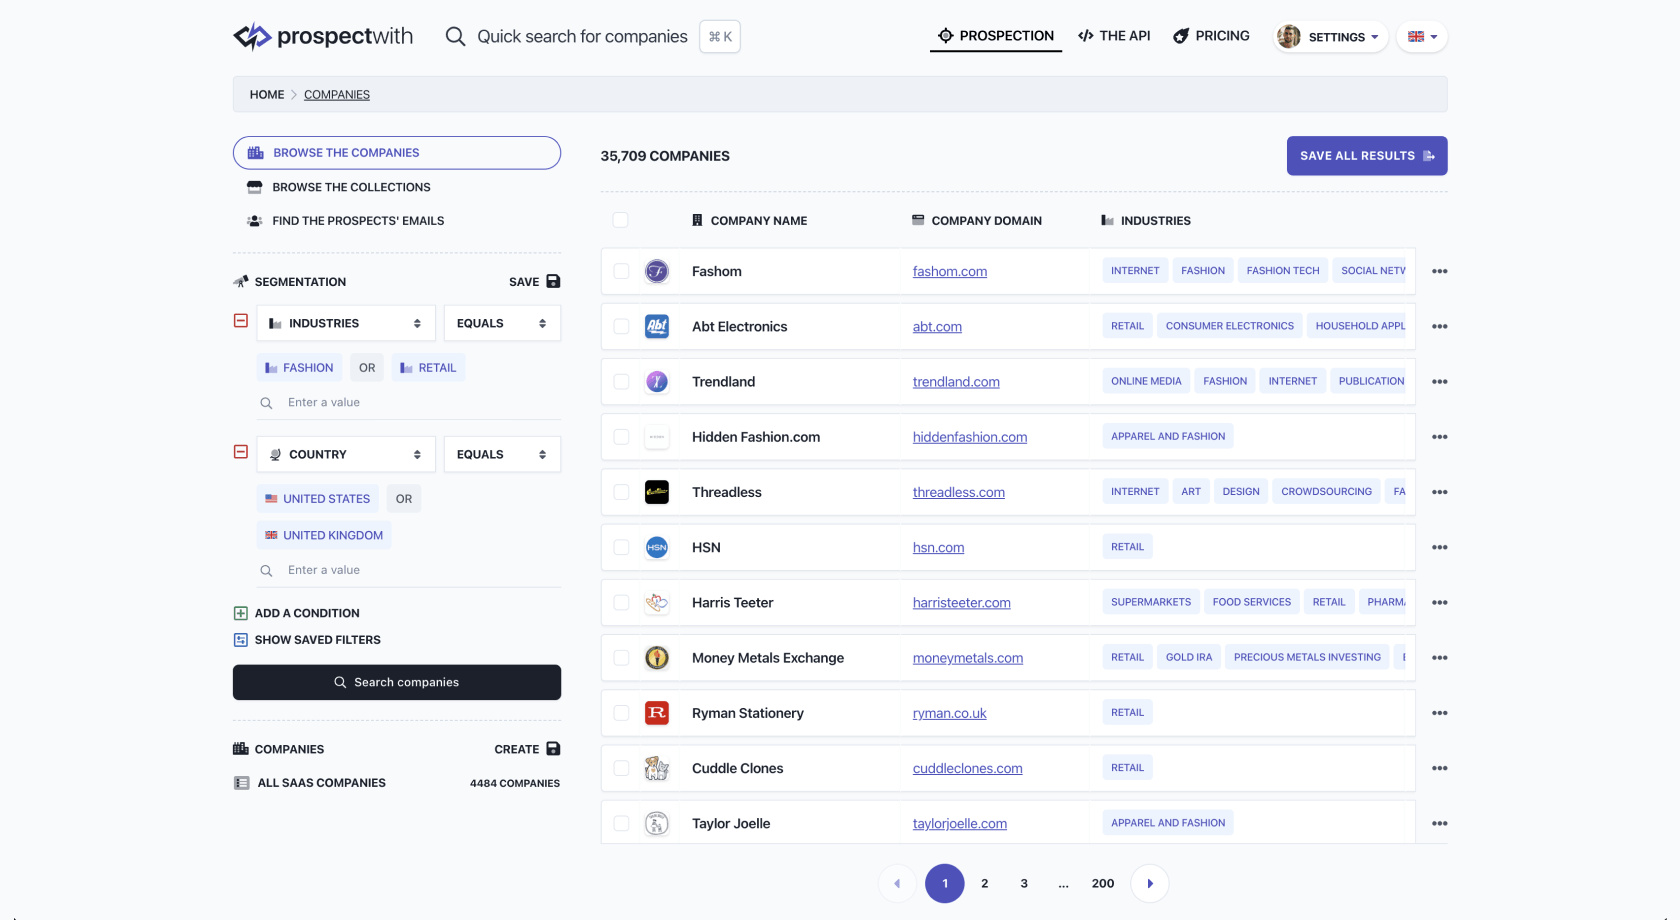The height and width of the screenshot is (920, 1680).
Task: Click the Search companies button
Action: coord(397,682)
